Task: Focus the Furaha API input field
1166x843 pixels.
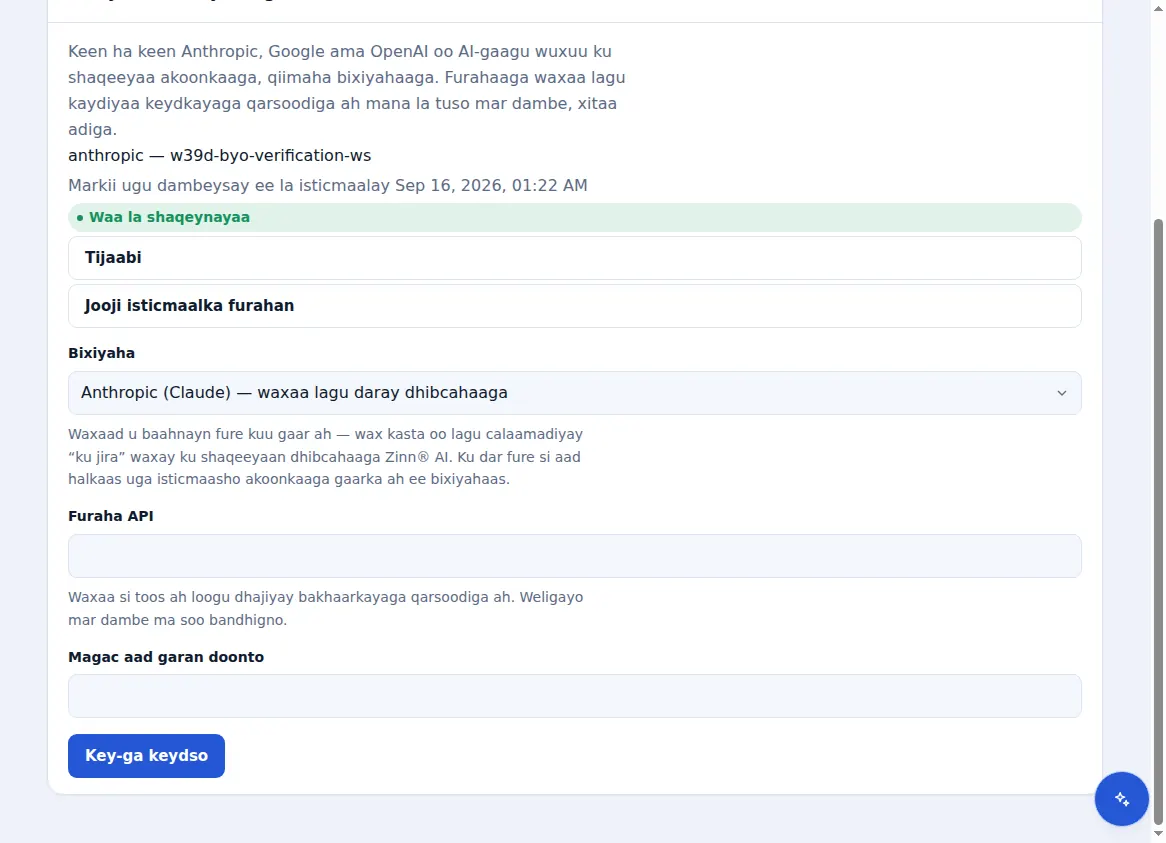Action: click(574, 556)
